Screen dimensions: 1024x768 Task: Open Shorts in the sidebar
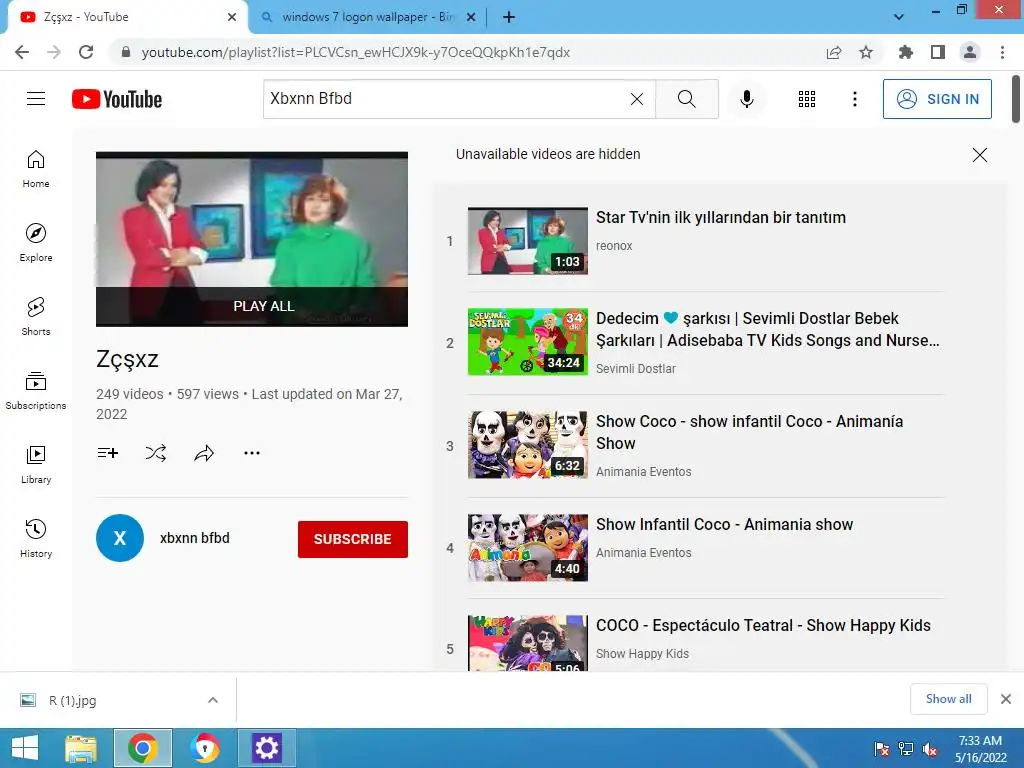(36, 317)
